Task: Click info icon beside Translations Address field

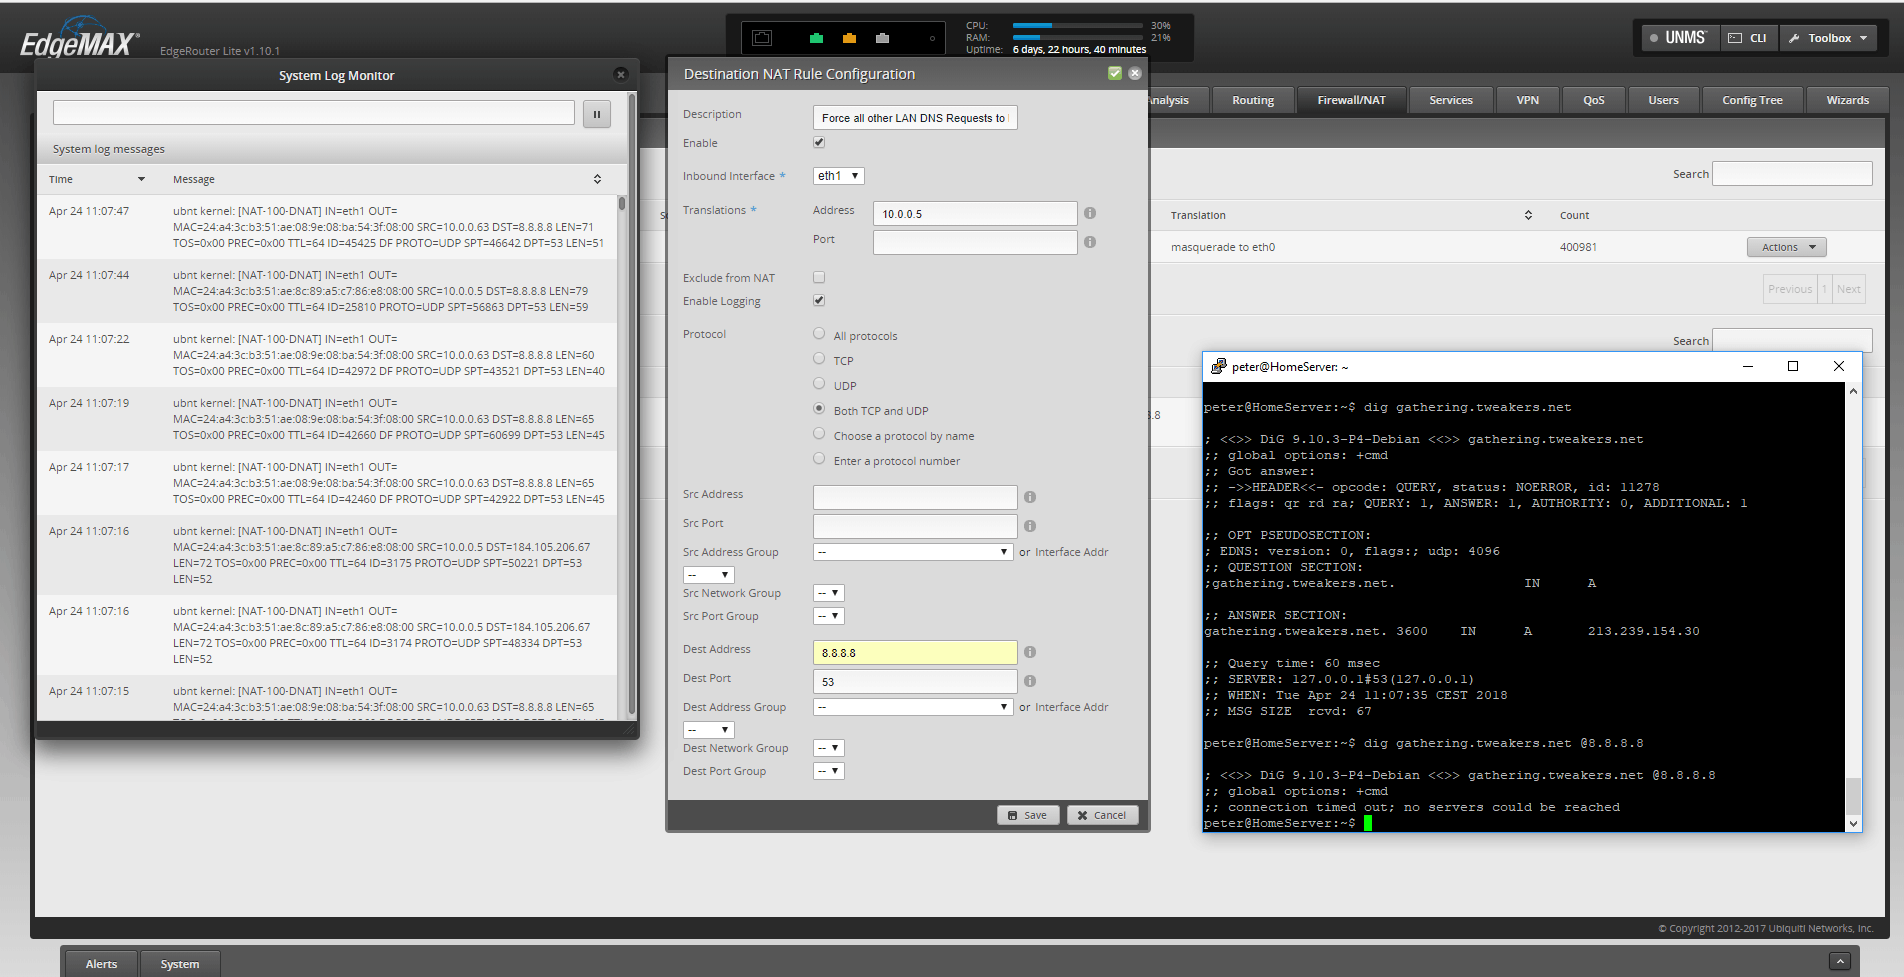Action: click(x=1090, y=213)
